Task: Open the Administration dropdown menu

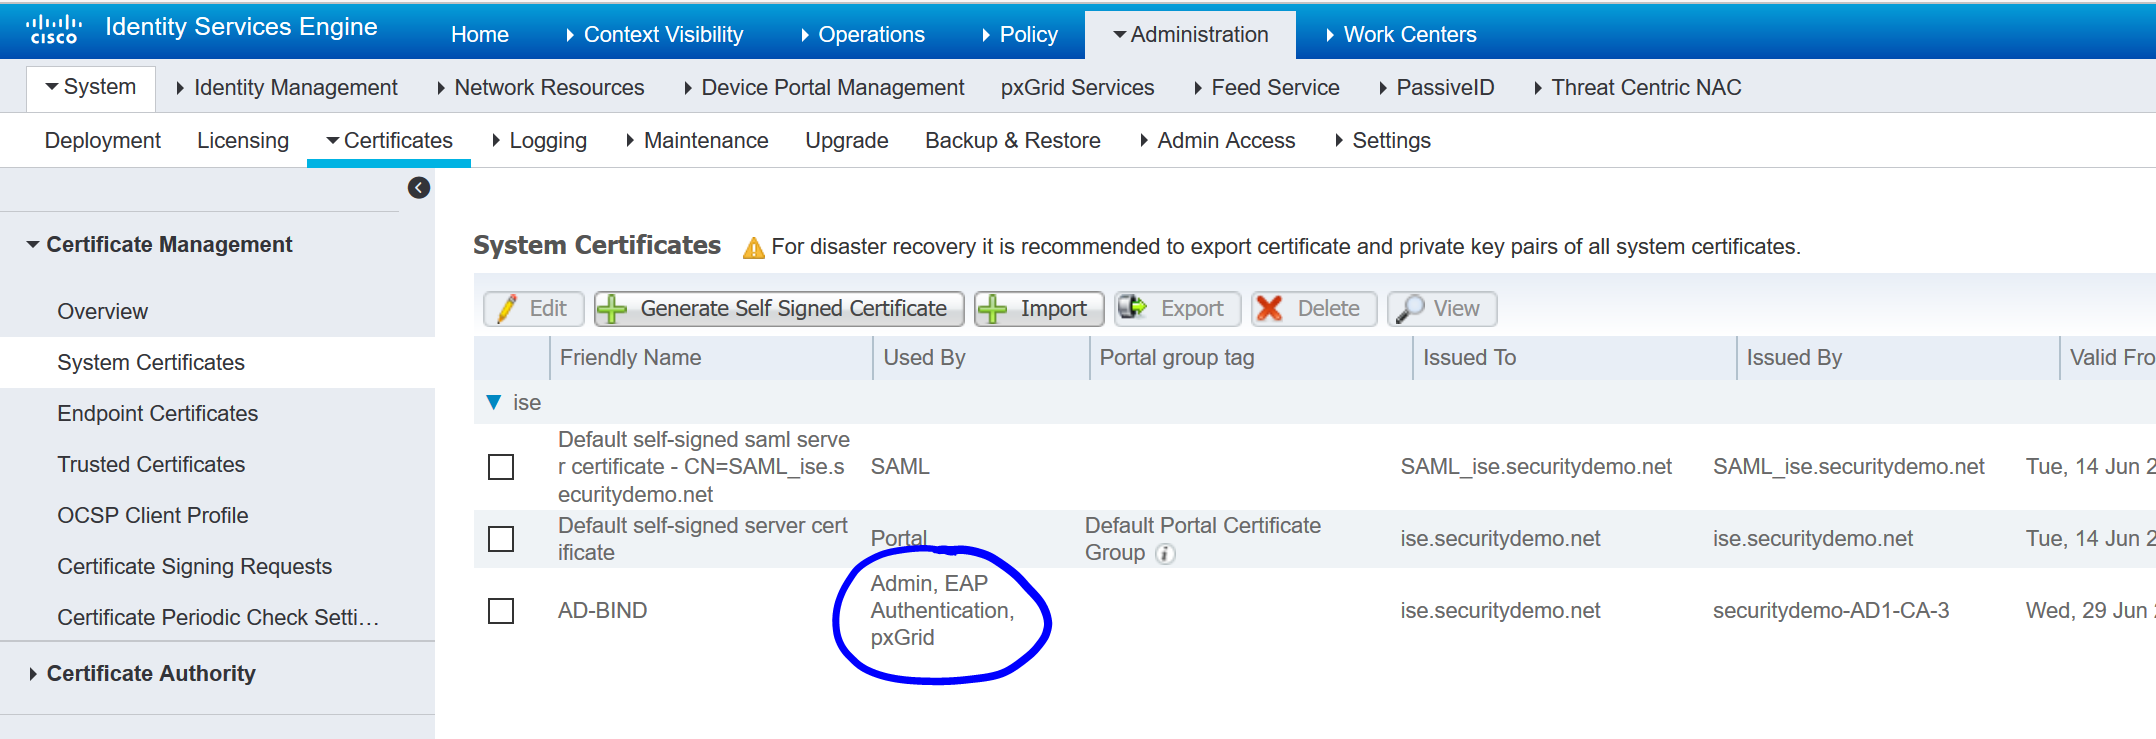Action: click(1190, 35)
